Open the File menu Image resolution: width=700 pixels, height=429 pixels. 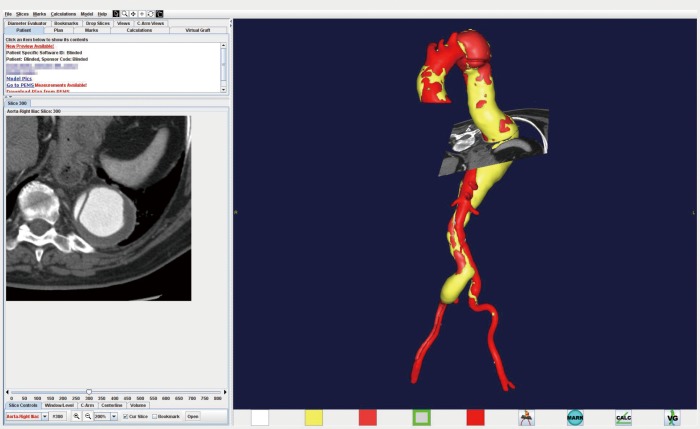(8, 14)
